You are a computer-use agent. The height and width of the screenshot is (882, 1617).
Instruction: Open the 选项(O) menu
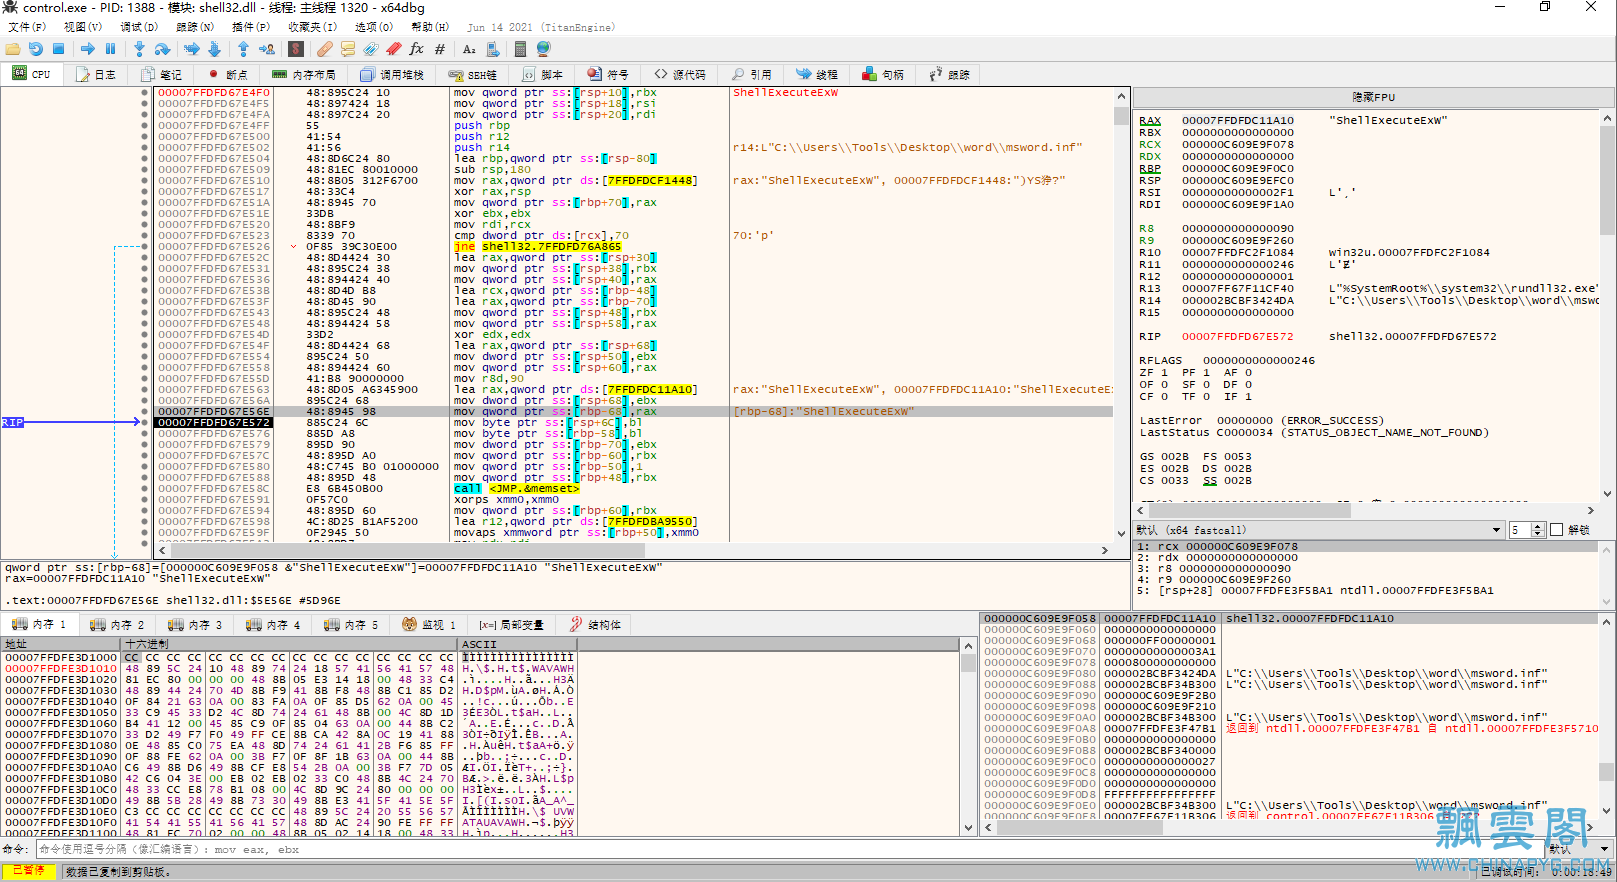point(374,27)
